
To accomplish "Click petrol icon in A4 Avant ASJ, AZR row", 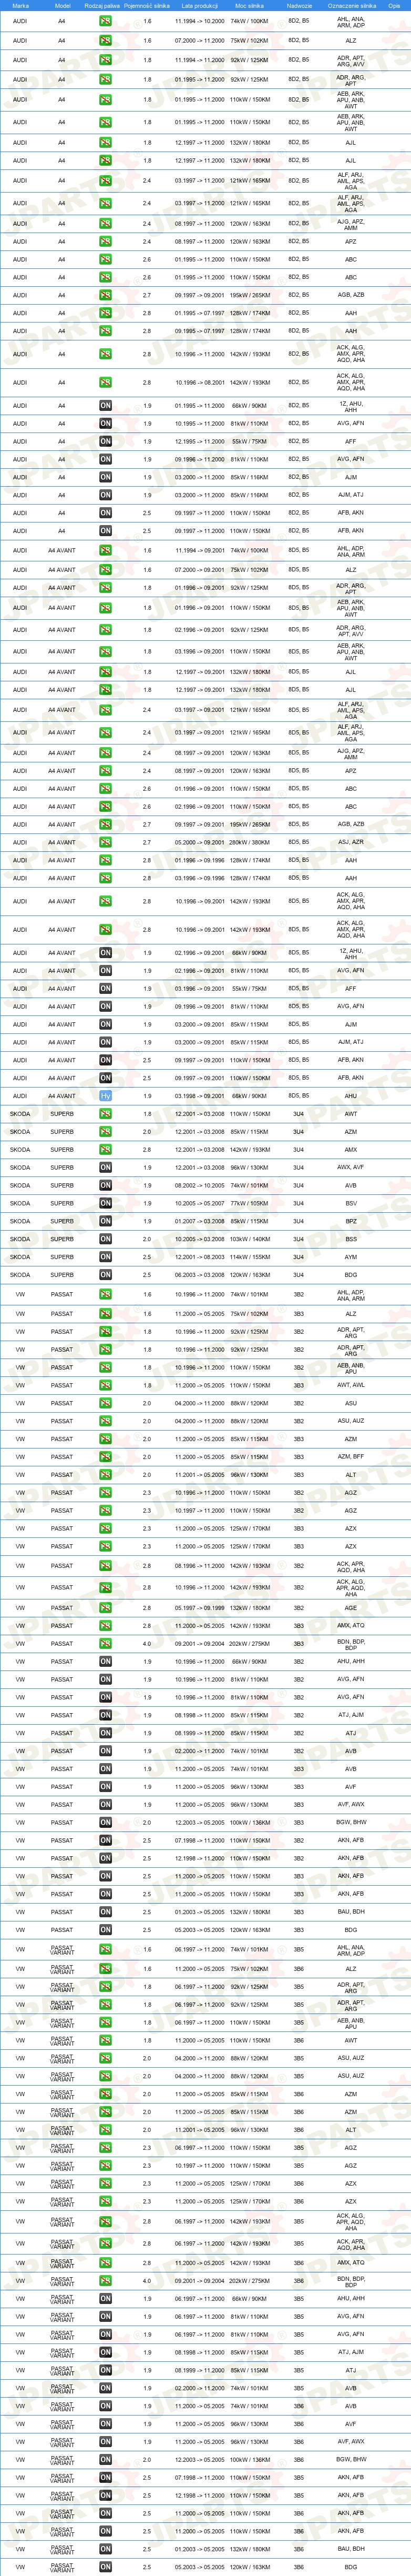I will 105,842.
